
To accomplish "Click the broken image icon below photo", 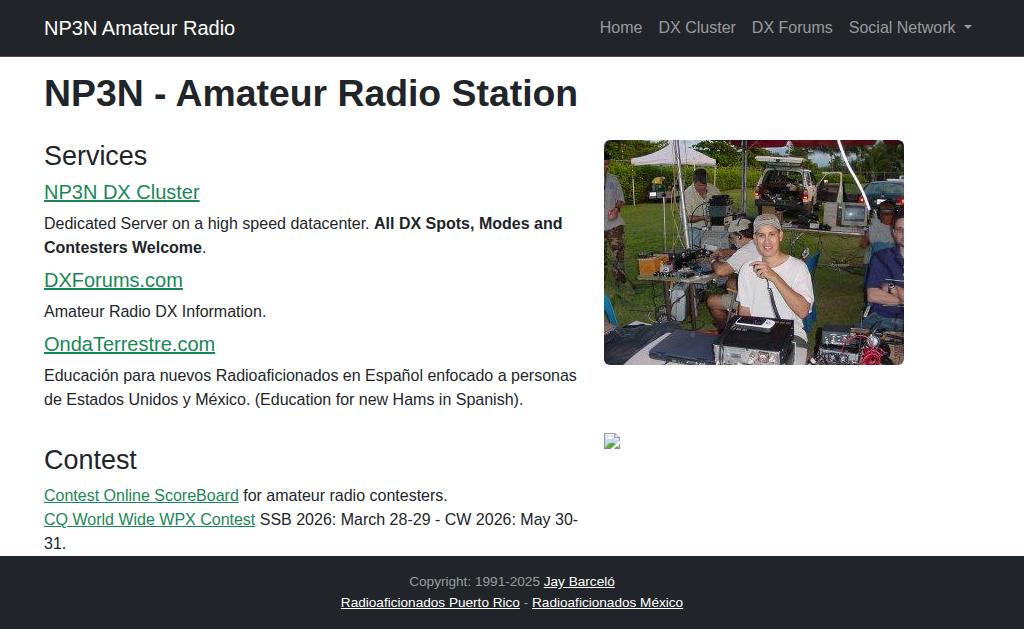I will (x=612, y=441).
